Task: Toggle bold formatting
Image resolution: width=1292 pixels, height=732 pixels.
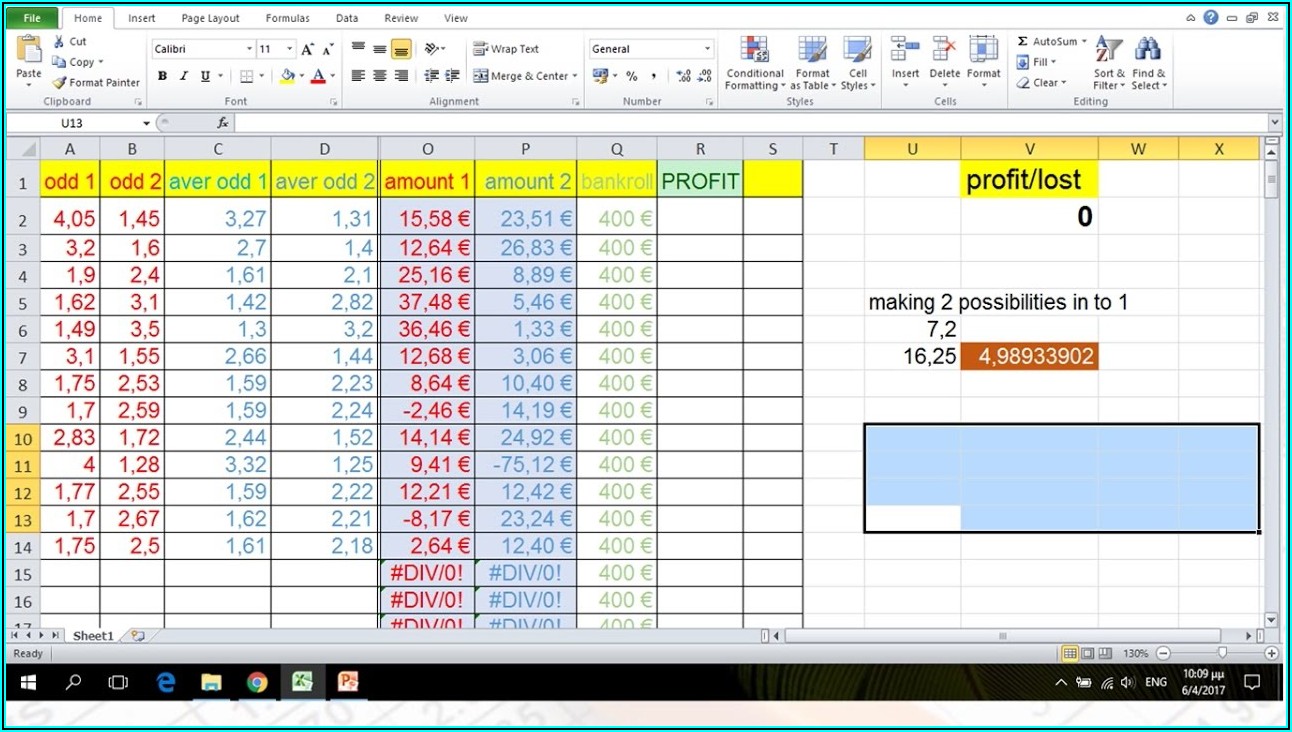Action: coord(162,76)
